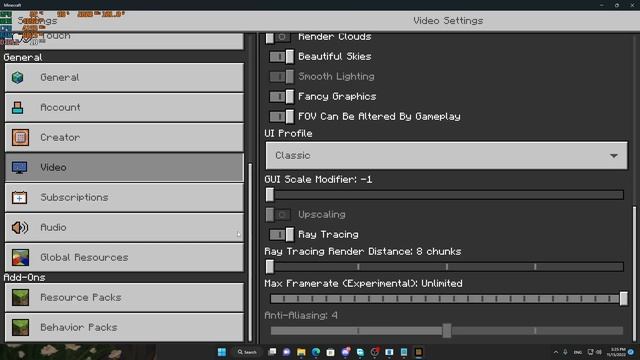Viewport: 640px width, 360px height.
Task: Disable Beautiful Skies toggle
Action: coord(281,56)
